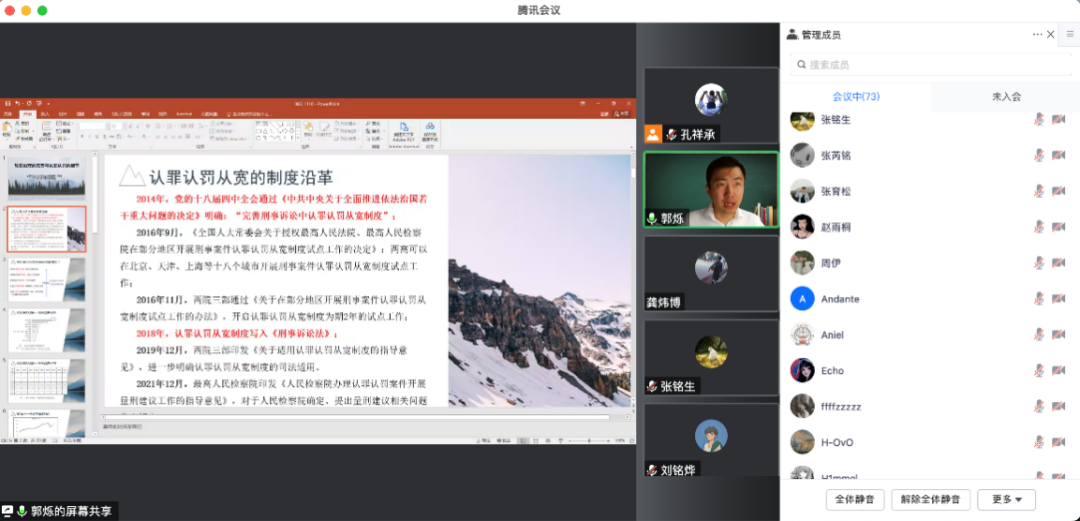This screenshot has height=521, width=1080.
Task: Open the three-dot menu in 管理成员 header
Action: tap(1038, 34)
